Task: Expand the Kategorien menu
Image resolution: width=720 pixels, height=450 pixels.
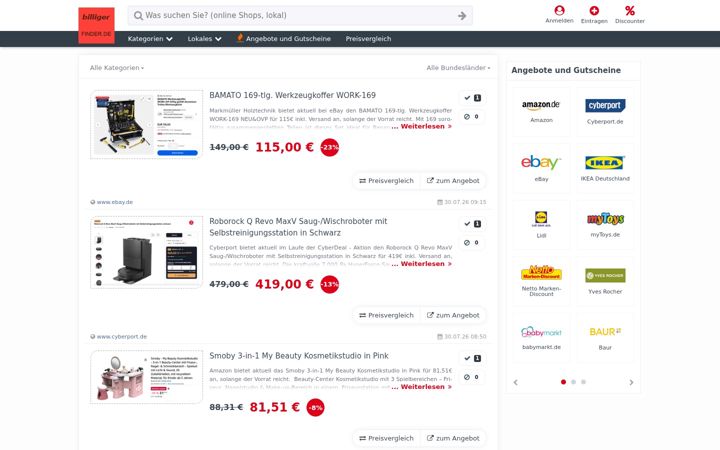Action: (150, 39)
